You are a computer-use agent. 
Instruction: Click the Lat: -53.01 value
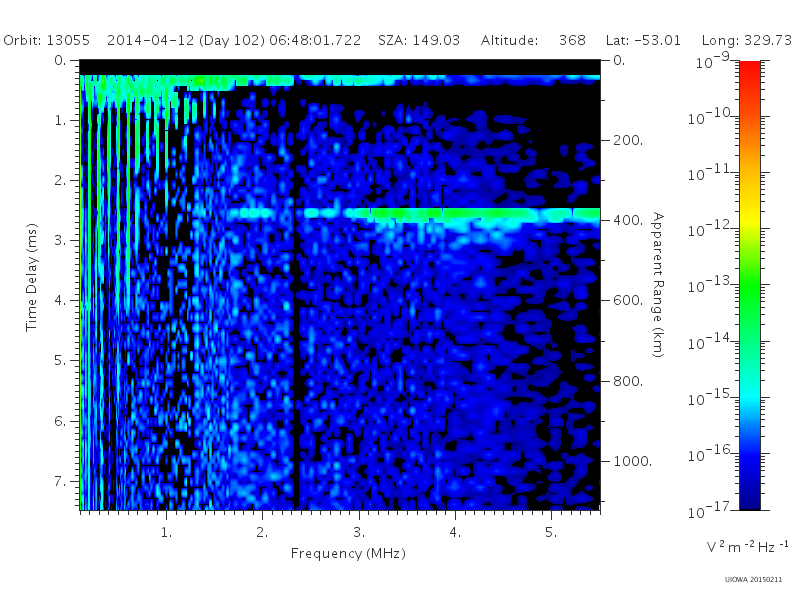(x=643, y=40)
